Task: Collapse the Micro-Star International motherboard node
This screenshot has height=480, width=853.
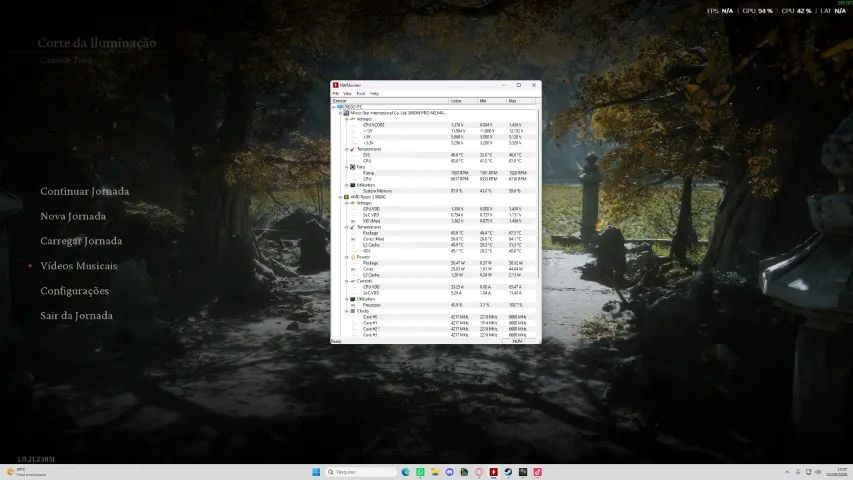Action: coord(341,113)
